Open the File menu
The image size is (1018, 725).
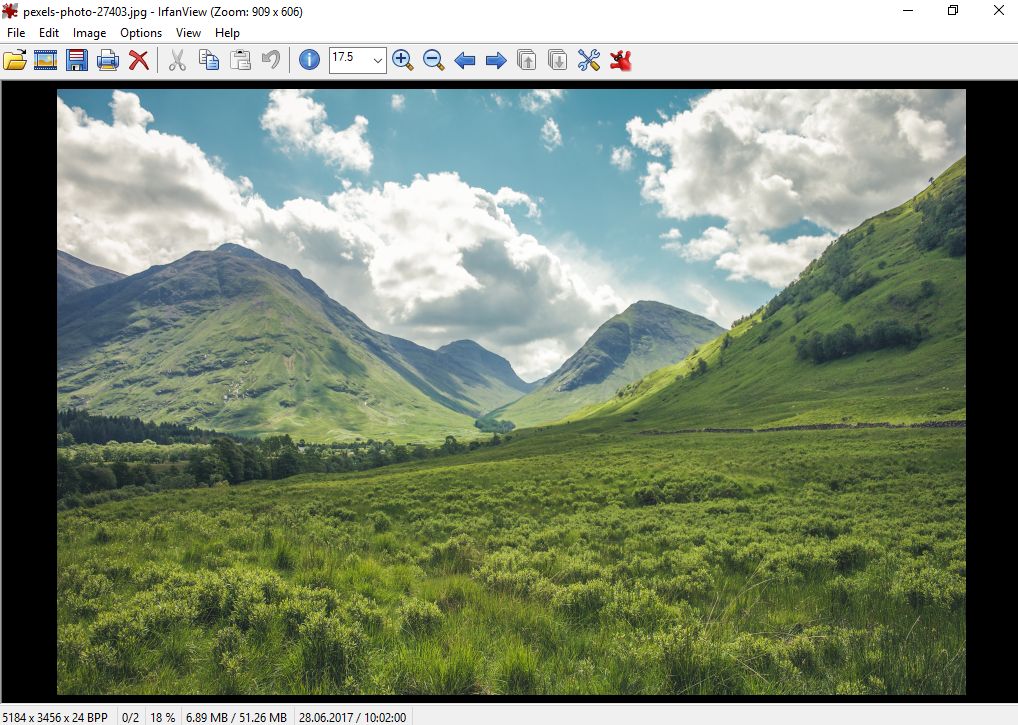click(16, 32)
